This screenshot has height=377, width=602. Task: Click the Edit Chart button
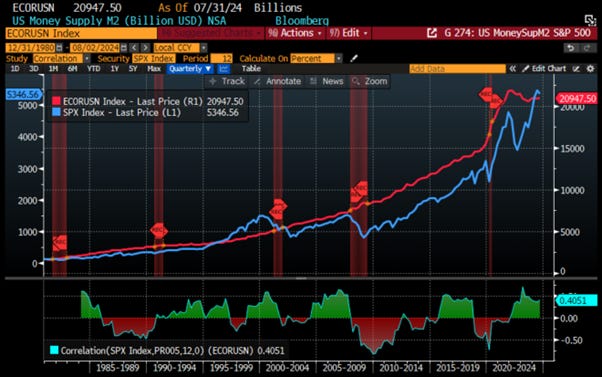[544, 69]
